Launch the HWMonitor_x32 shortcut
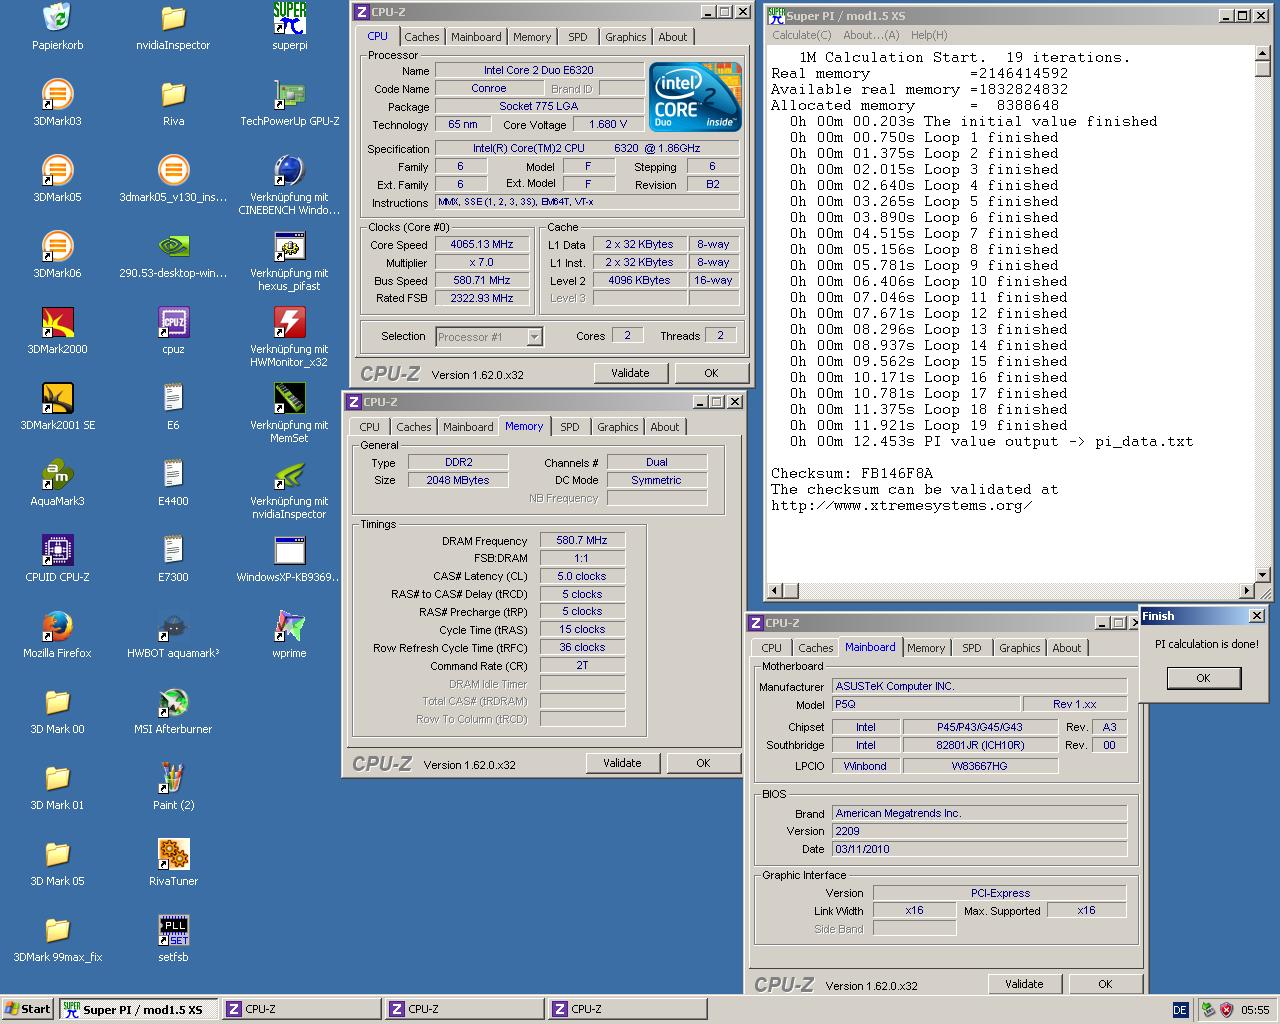The height and width of the screenshot is (1024, 1280). (289, 322)
